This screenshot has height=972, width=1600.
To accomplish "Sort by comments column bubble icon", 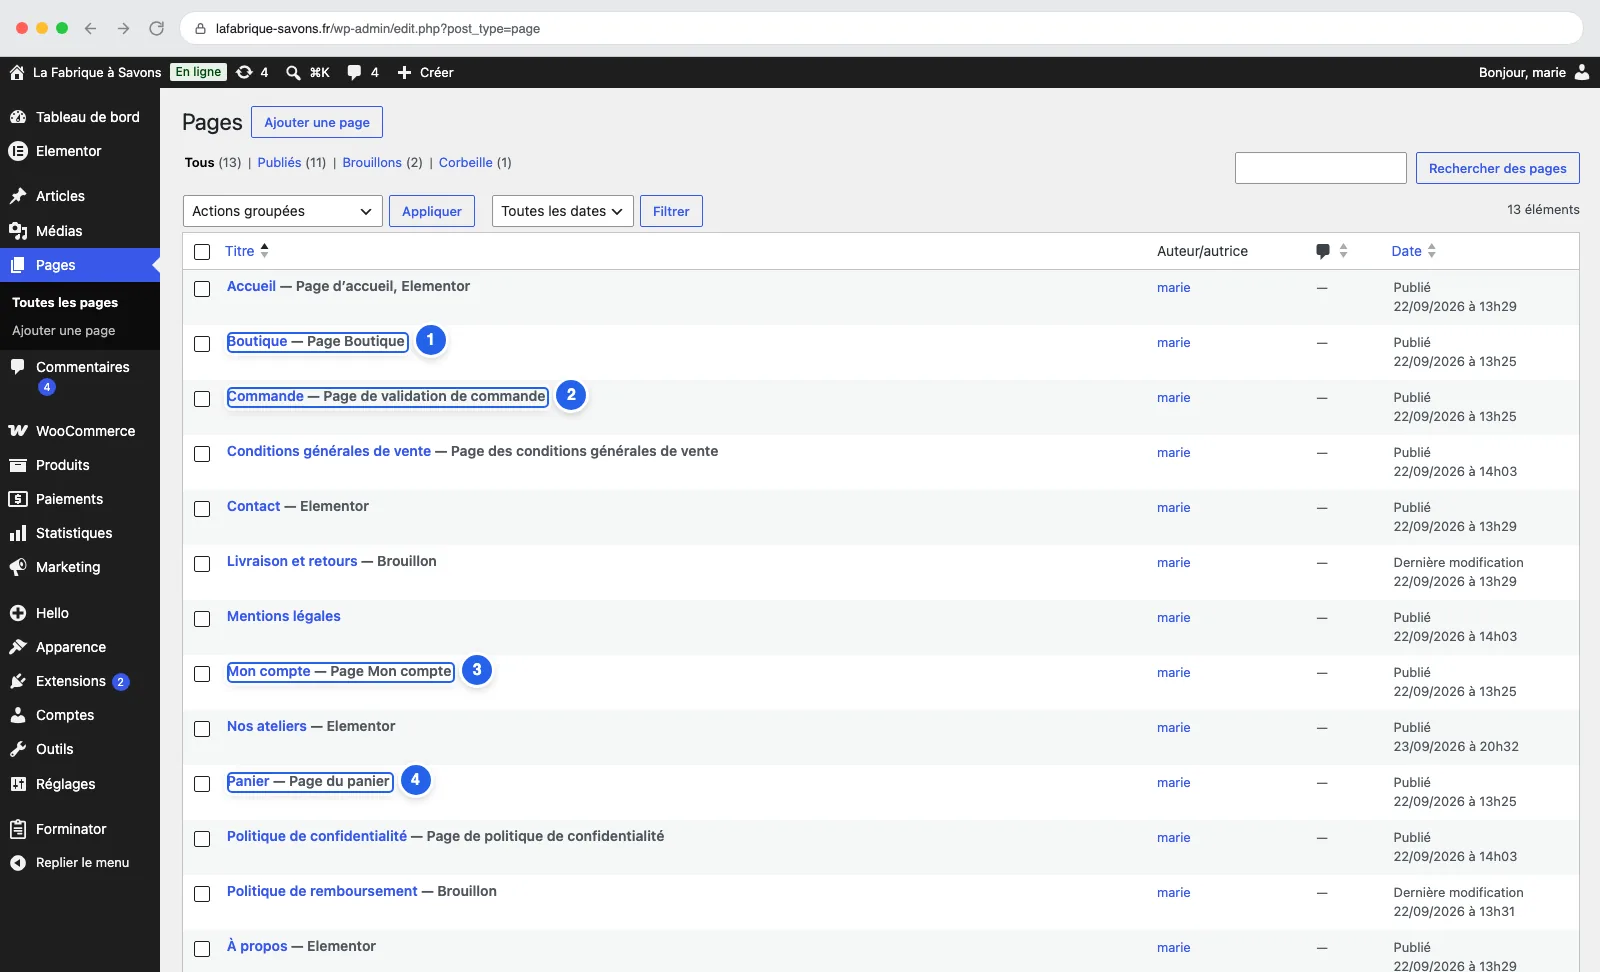I will coord(1323,251).
